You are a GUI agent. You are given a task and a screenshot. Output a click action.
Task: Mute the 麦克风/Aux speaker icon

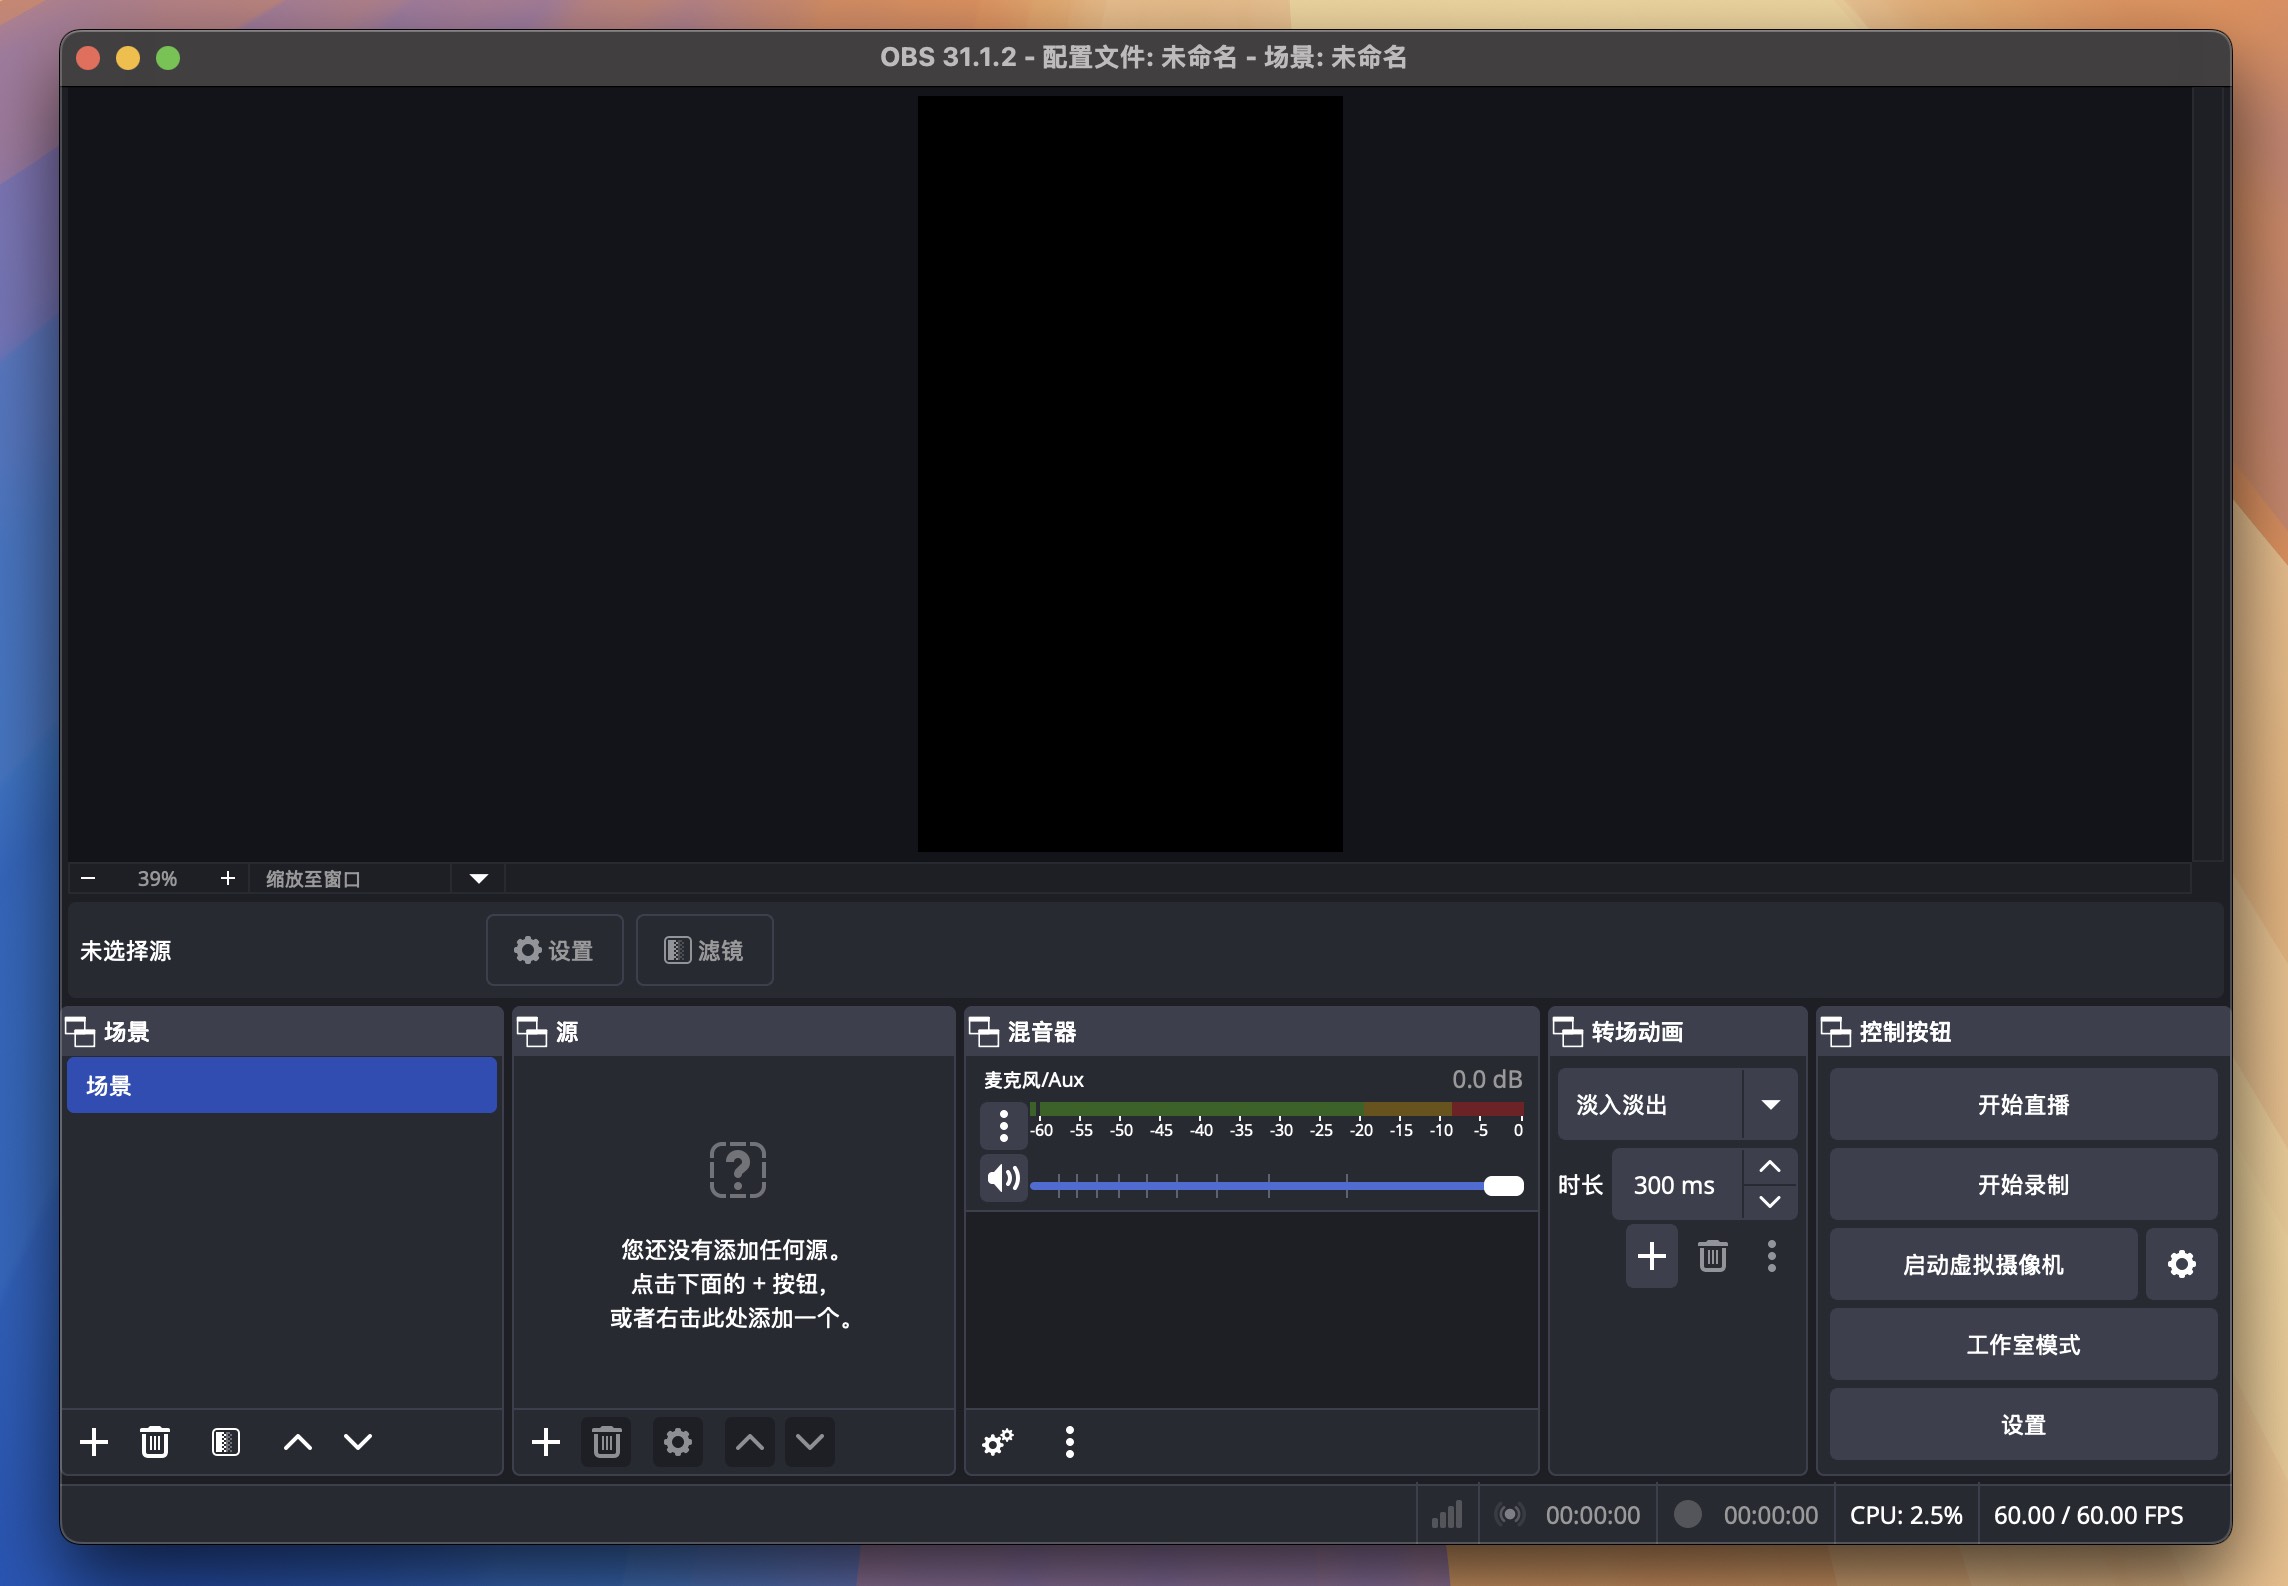1002,1178
